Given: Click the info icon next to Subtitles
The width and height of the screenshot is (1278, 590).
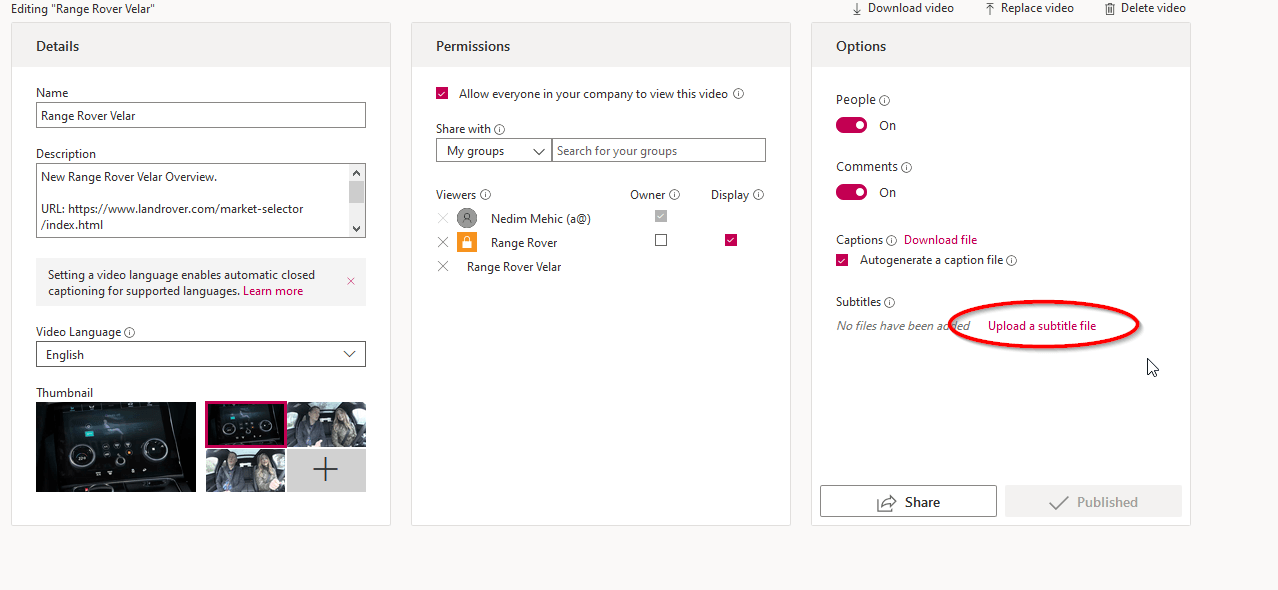Looking at the screenshot, I should tap(889, 303).
